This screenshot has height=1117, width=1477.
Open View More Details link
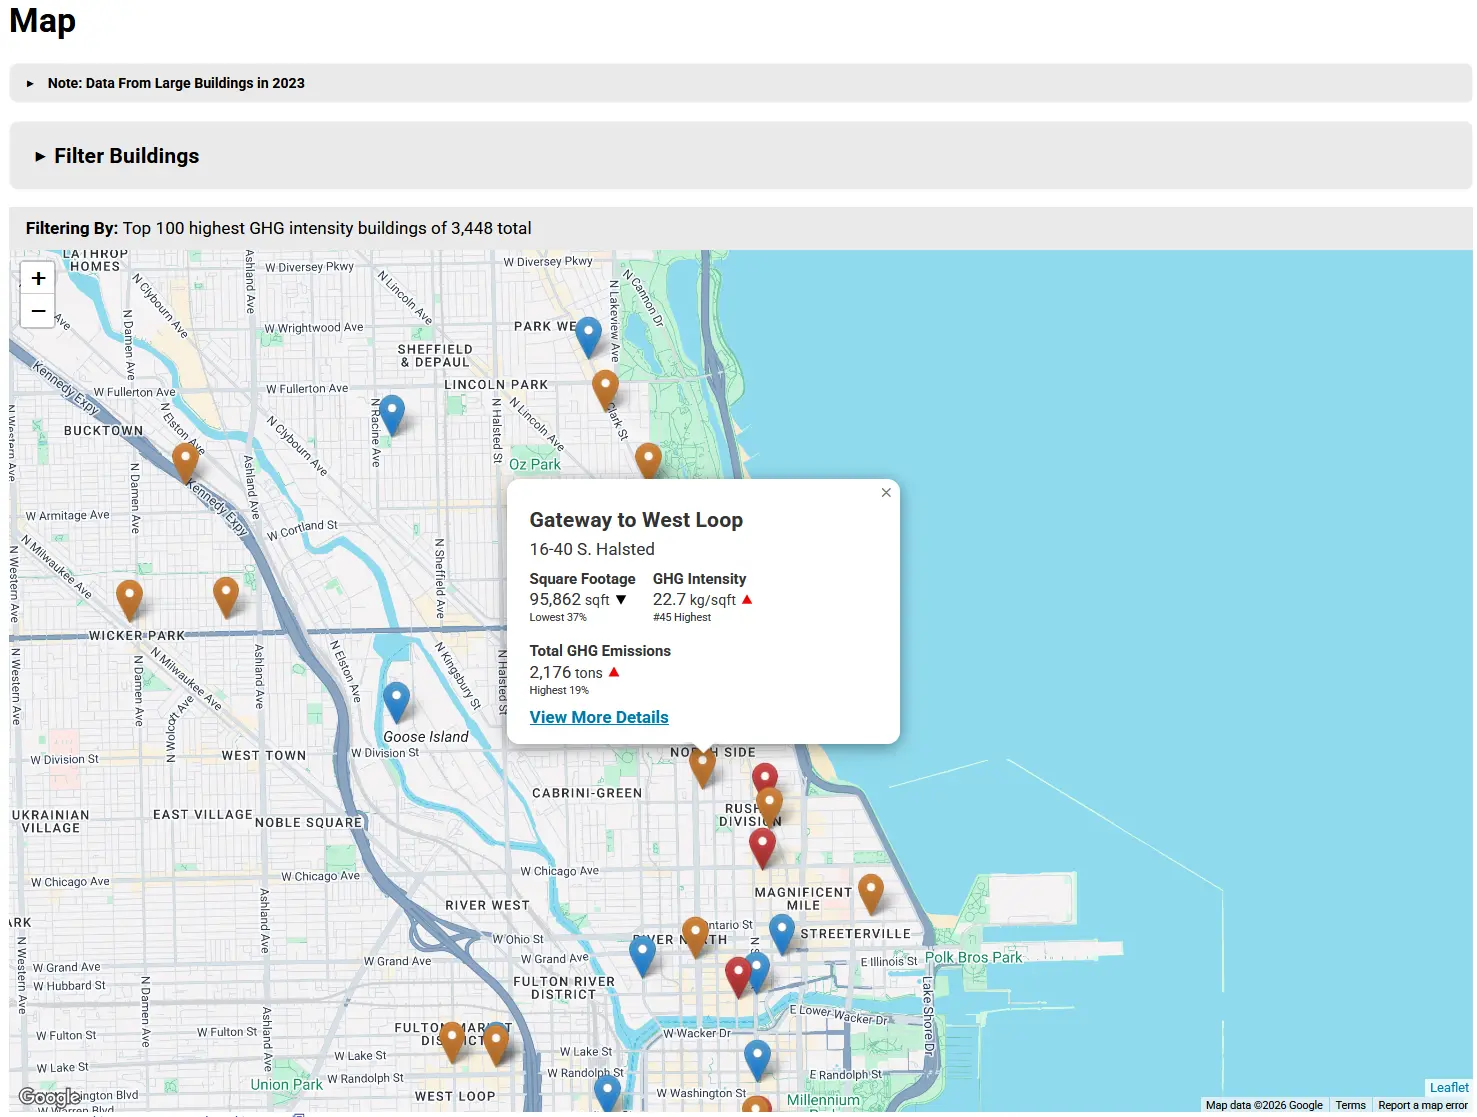(598, 717)
